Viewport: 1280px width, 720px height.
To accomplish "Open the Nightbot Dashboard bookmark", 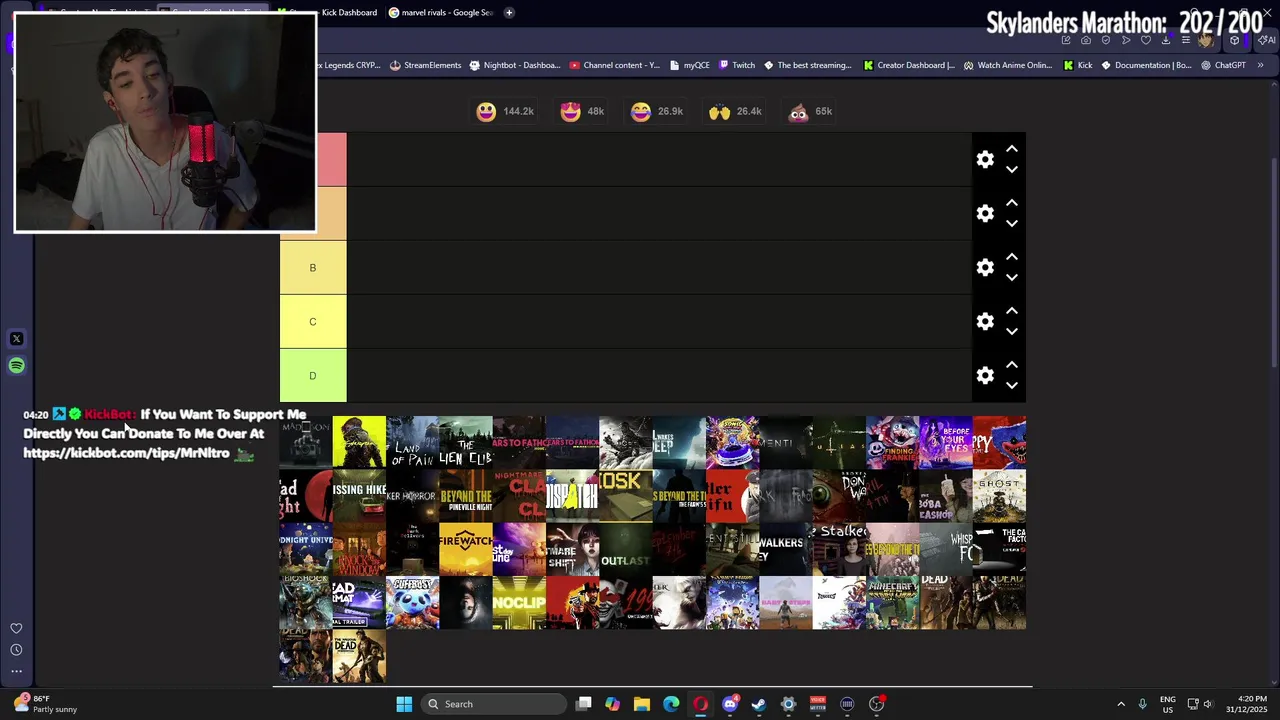I will coord(514,65).
